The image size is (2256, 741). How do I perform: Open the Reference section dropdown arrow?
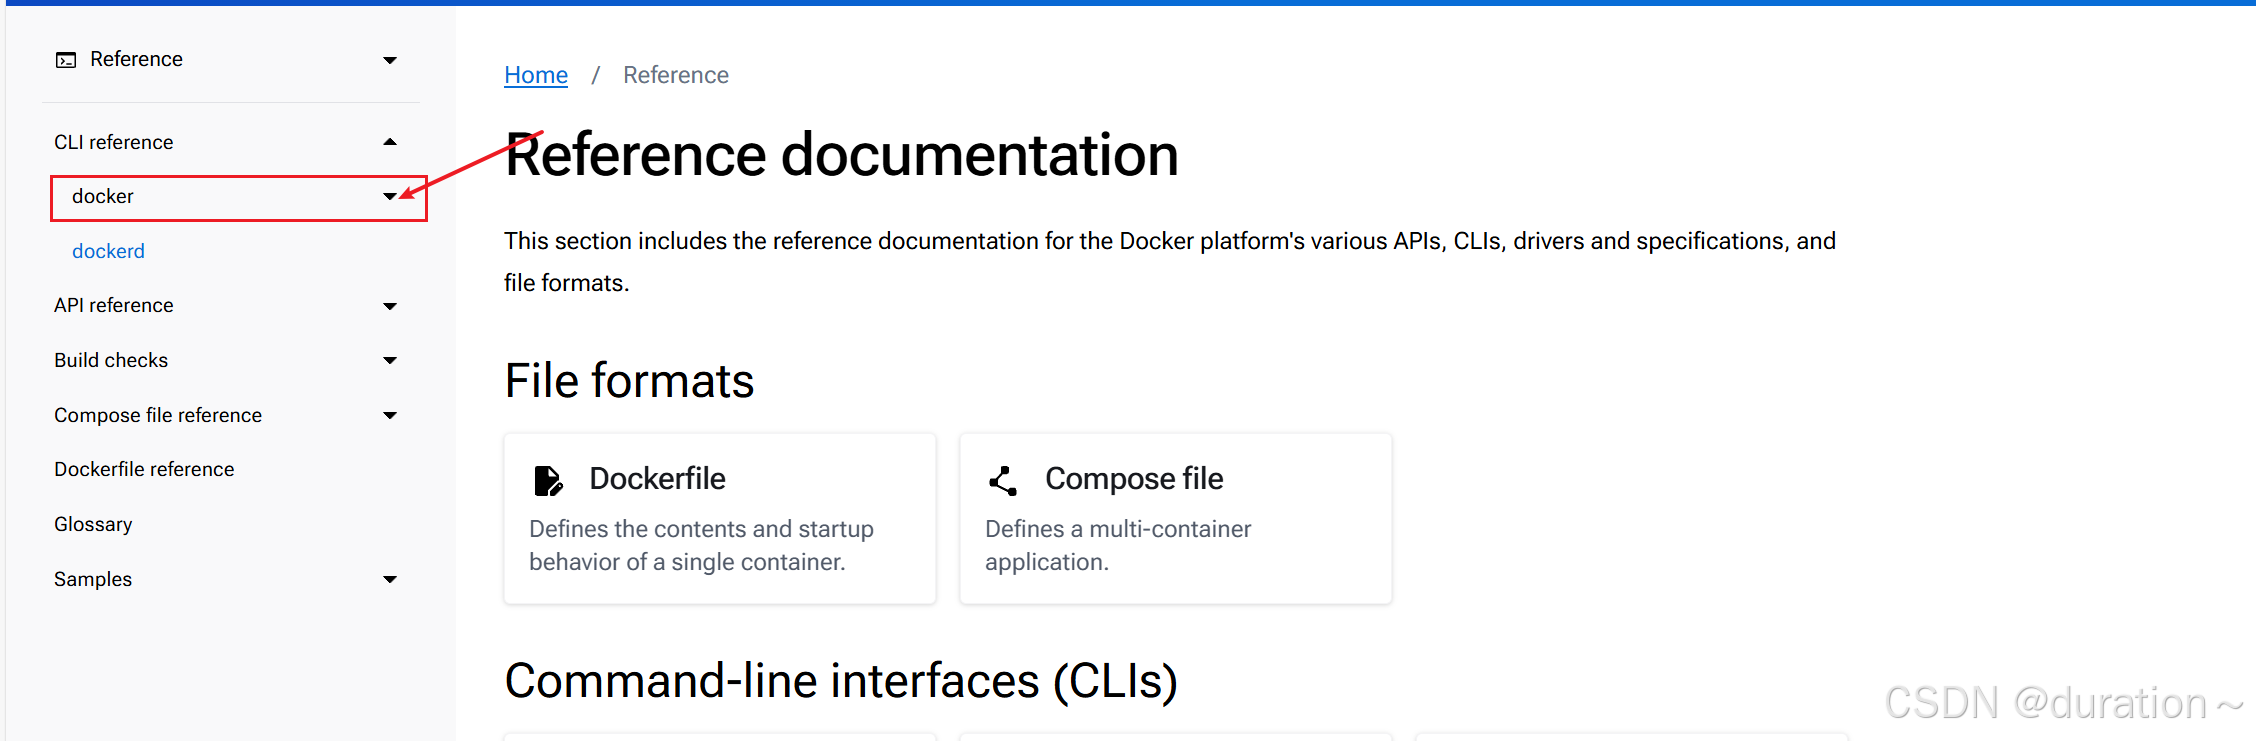pos(390,60)
